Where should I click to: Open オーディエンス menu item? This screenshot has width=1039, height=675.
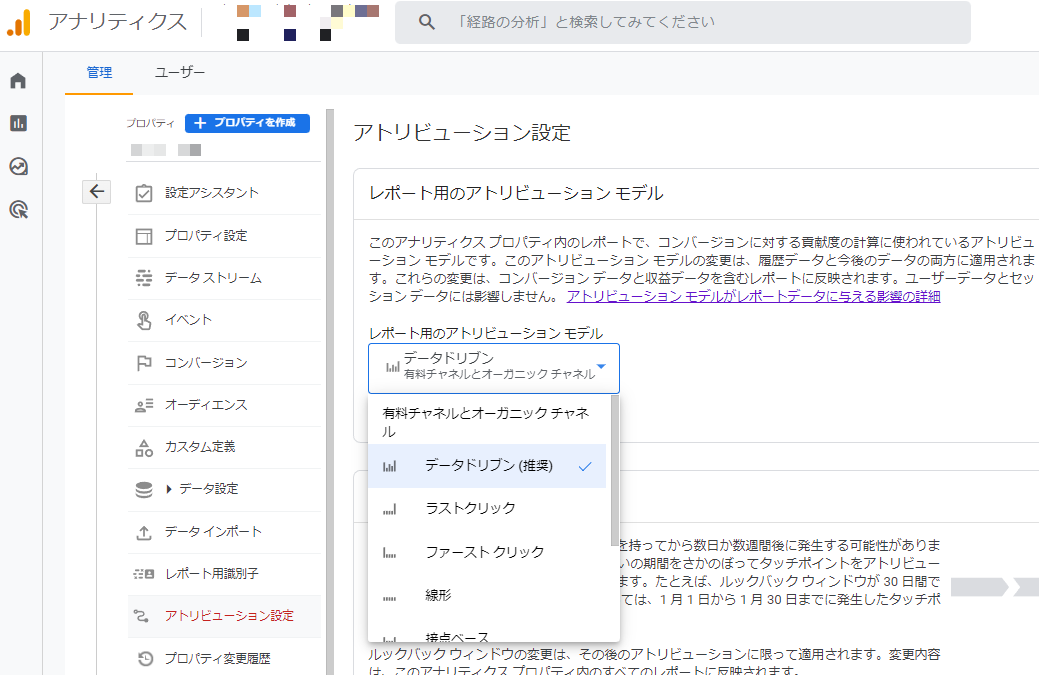pos(224,405)
